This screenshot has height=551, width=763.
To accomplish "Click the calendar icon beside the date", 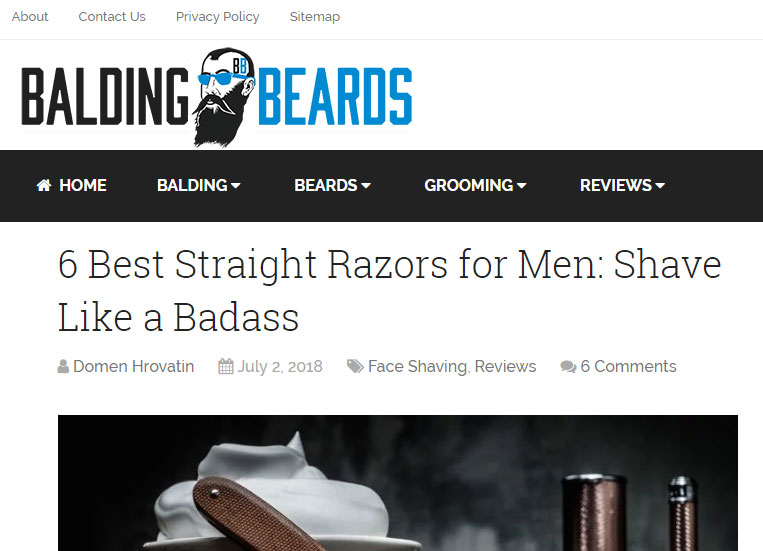I will (x=226, y=366).
